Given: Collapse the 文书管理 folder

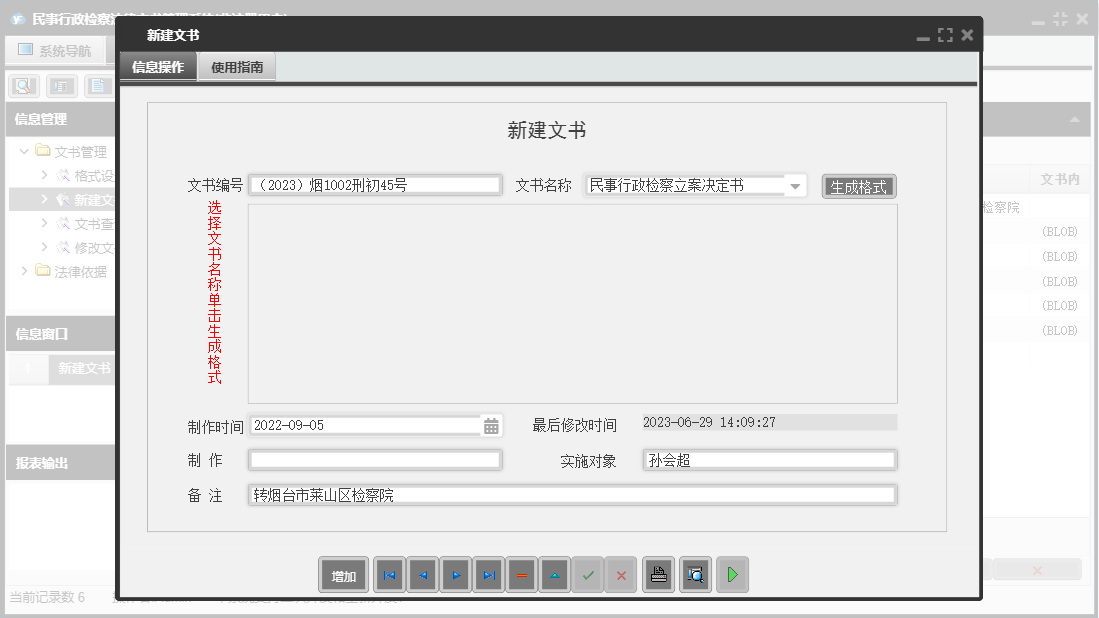Looking at the screenshot, I should coord(22,152).
